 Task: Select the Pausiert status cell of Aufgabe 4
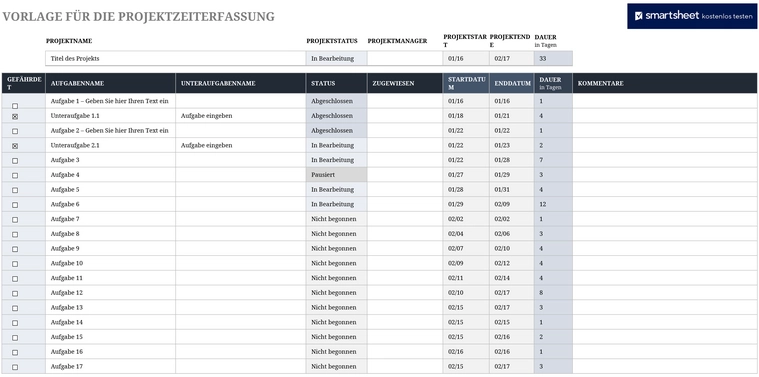click(336, 175)
